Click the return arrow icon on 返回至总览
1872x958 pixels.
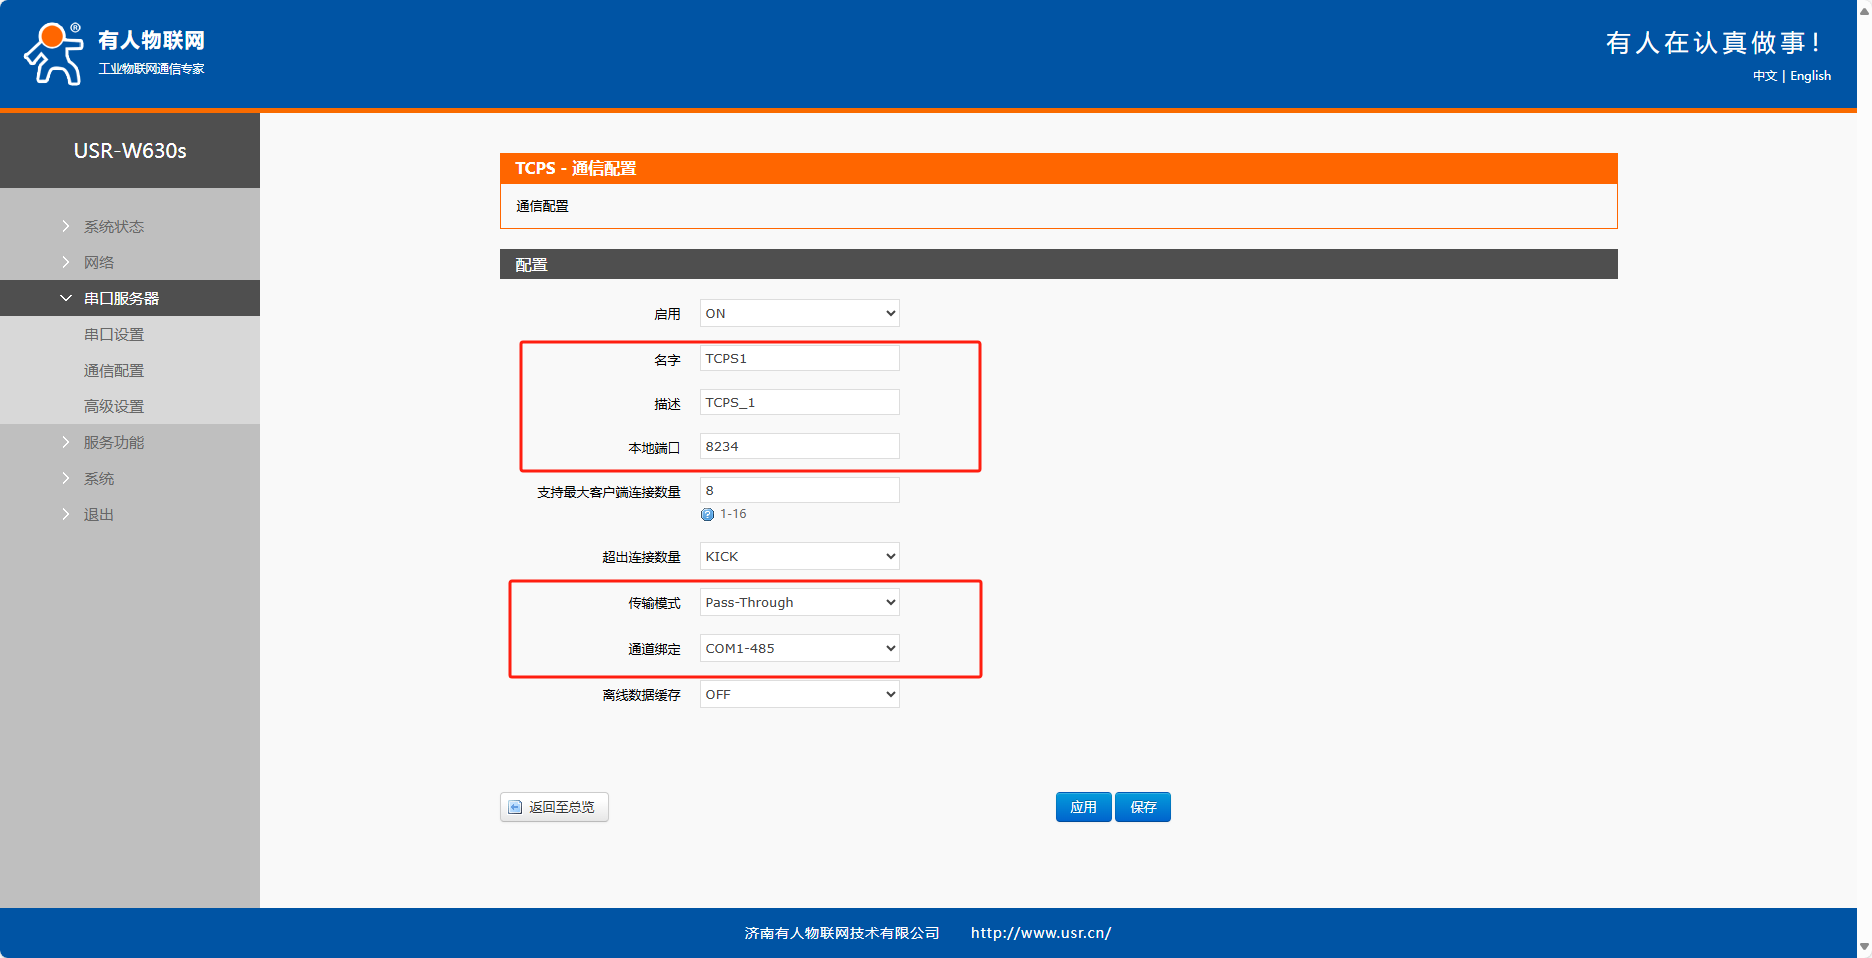point(515,807)
